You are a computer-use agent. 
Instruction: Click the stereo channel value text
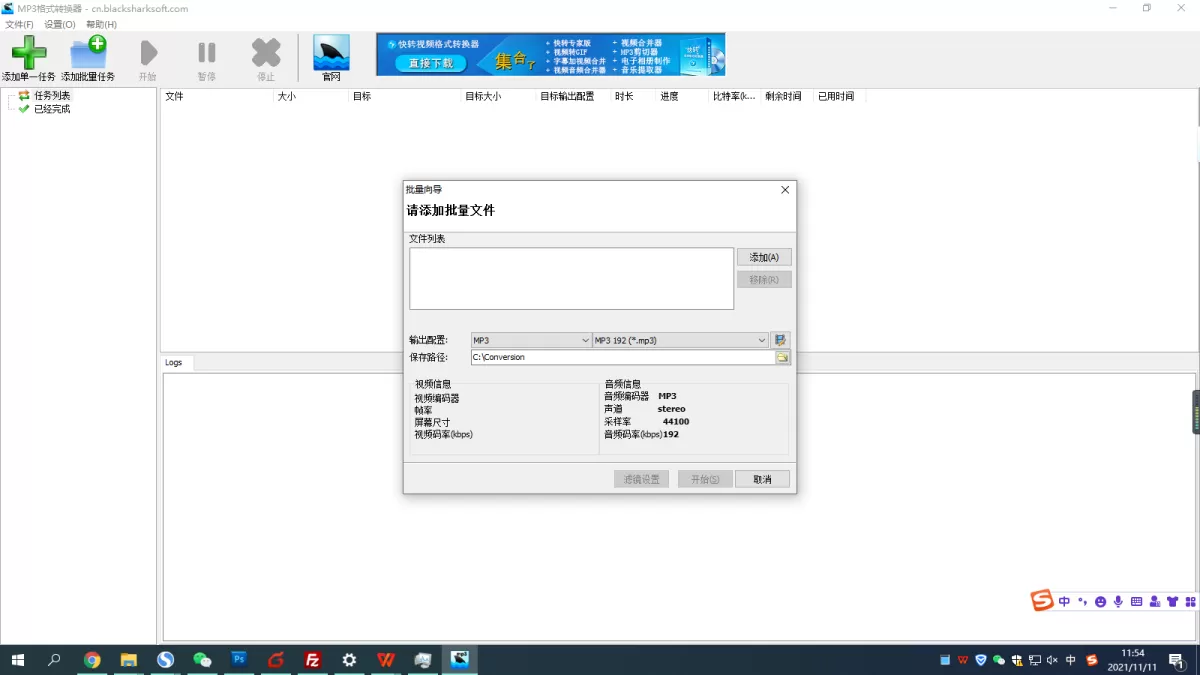[671, 409]
